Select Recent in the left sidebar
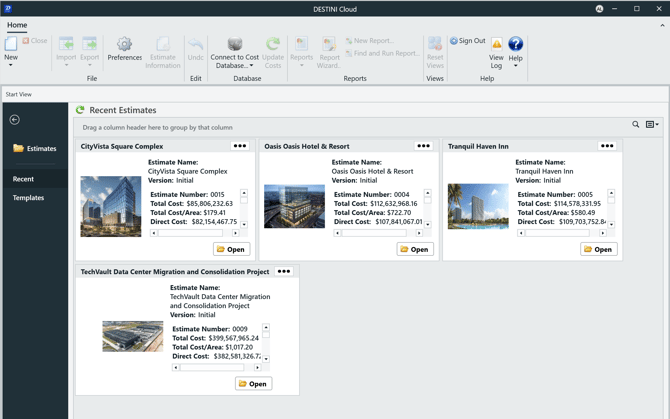This screenshot has width=670, height=419. click(23, 179)
